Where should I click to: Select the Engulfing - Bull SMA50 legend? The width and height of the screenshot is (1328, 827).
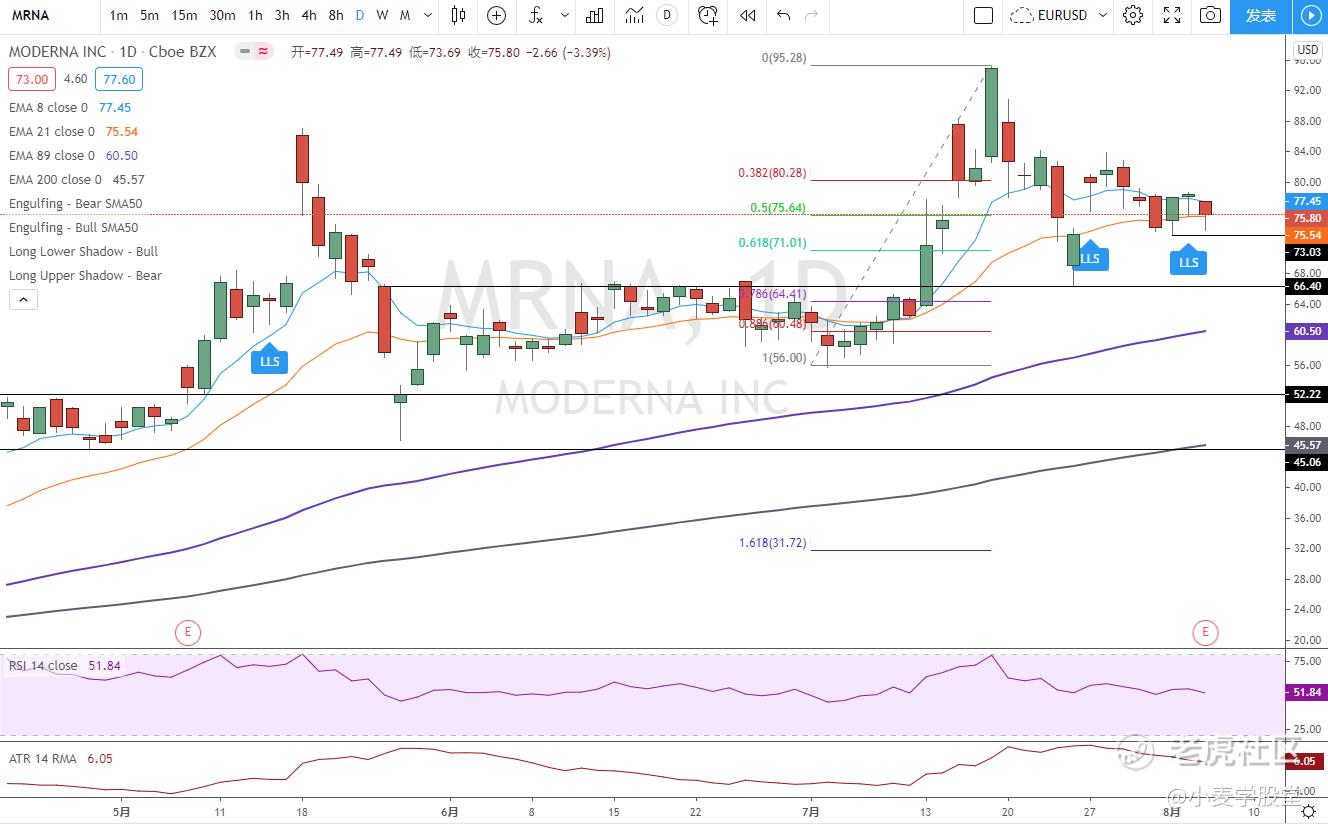click(x=74, y=228)
